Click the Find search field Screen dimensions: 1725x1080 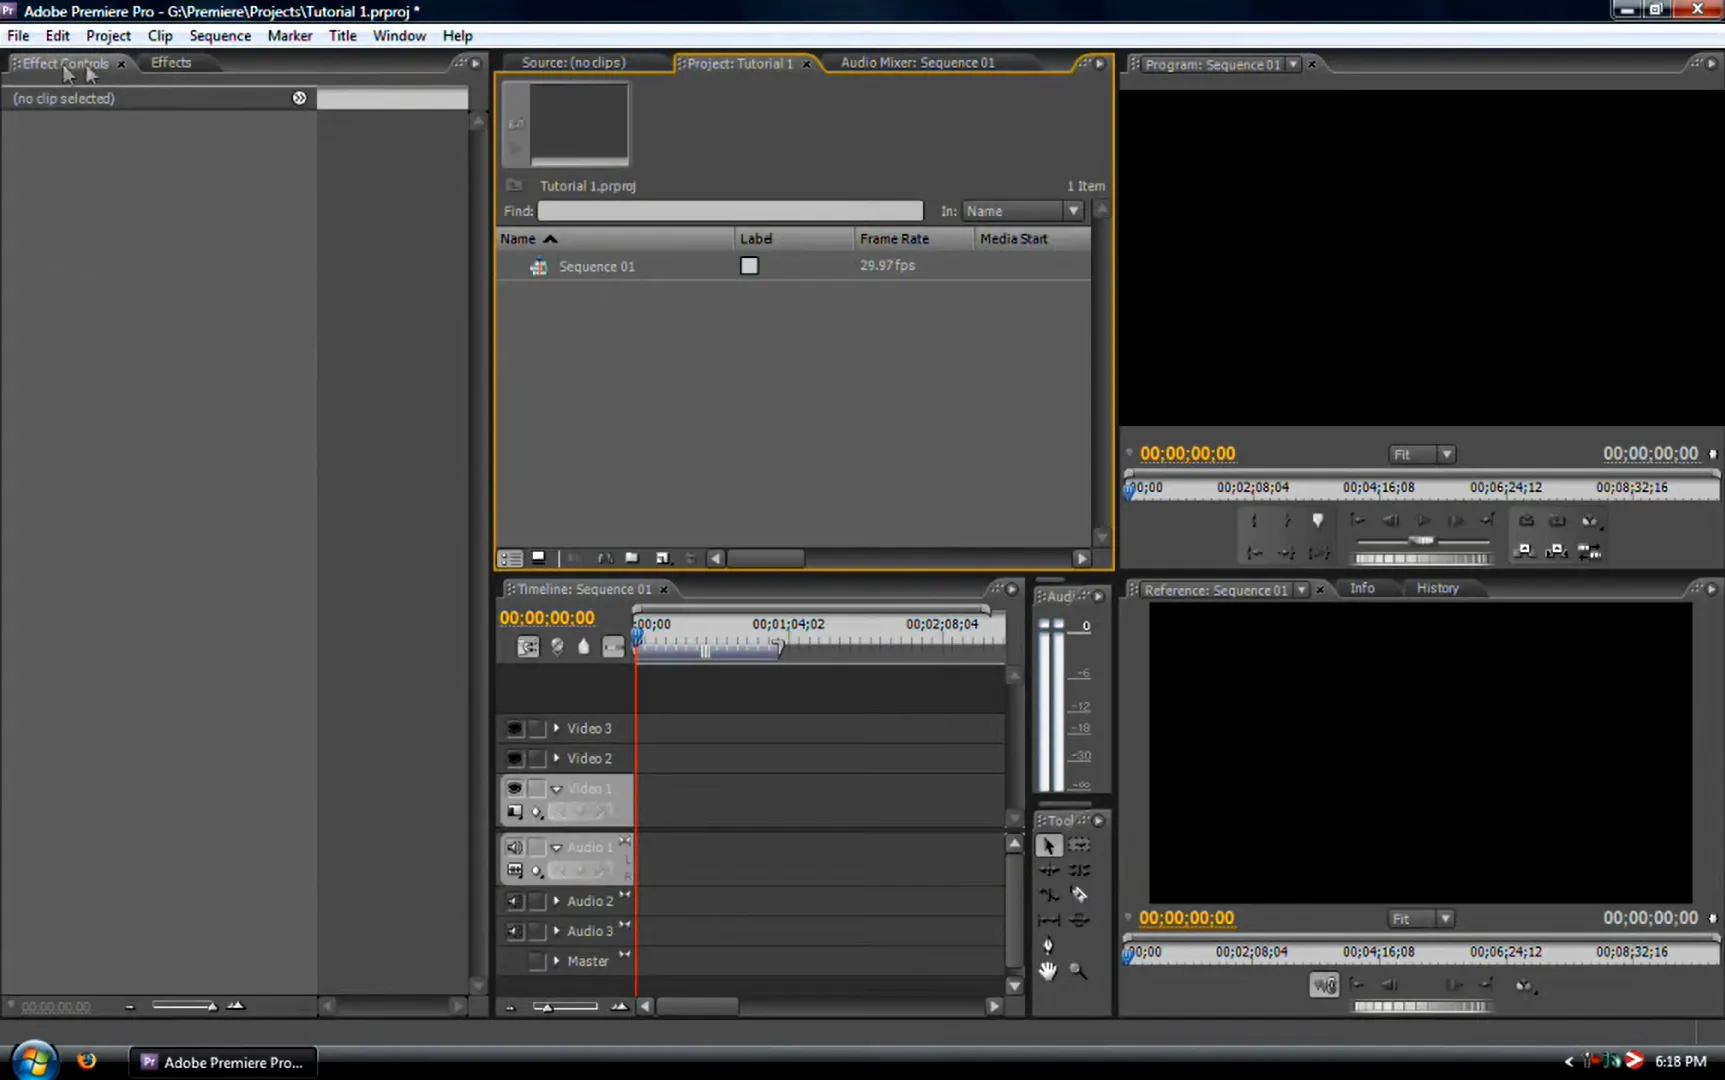click(x=730, y=211)
